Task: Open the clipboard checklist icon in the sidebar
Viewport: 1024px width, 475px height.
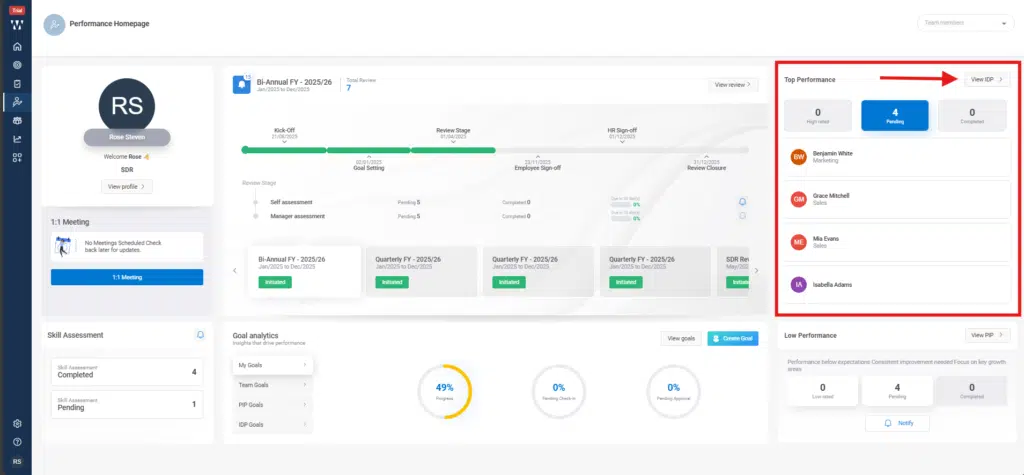Action: [x=18, y=84]
